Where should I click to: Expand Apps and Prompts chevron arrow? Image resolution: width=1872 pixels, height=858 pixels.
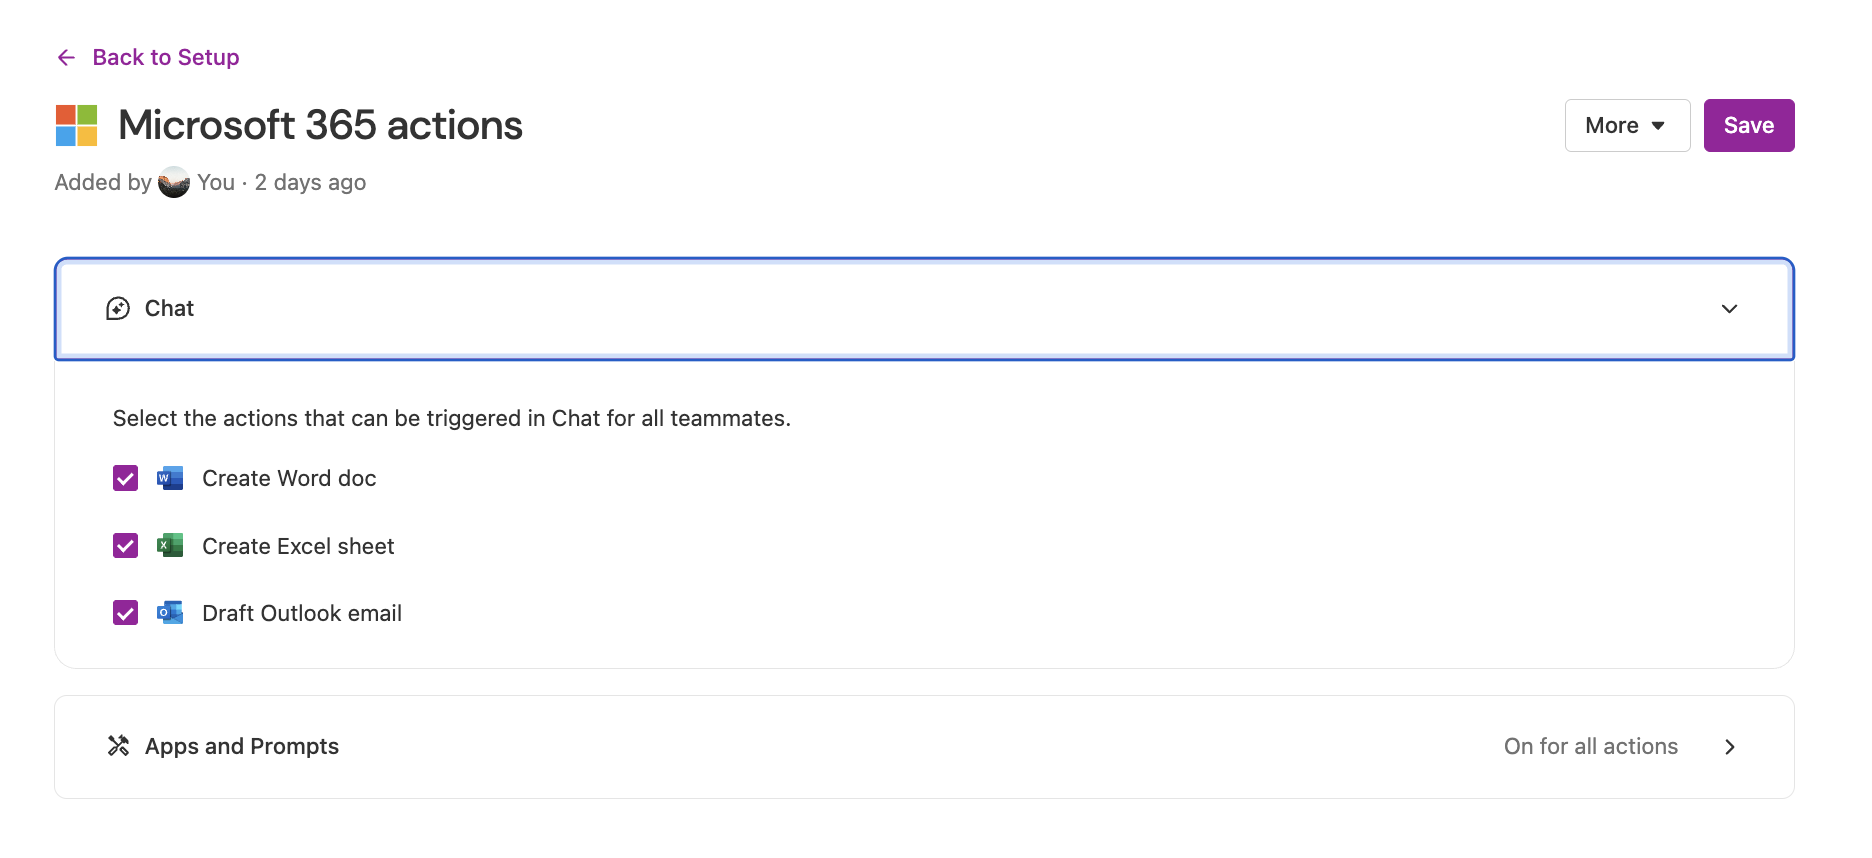1729,747
